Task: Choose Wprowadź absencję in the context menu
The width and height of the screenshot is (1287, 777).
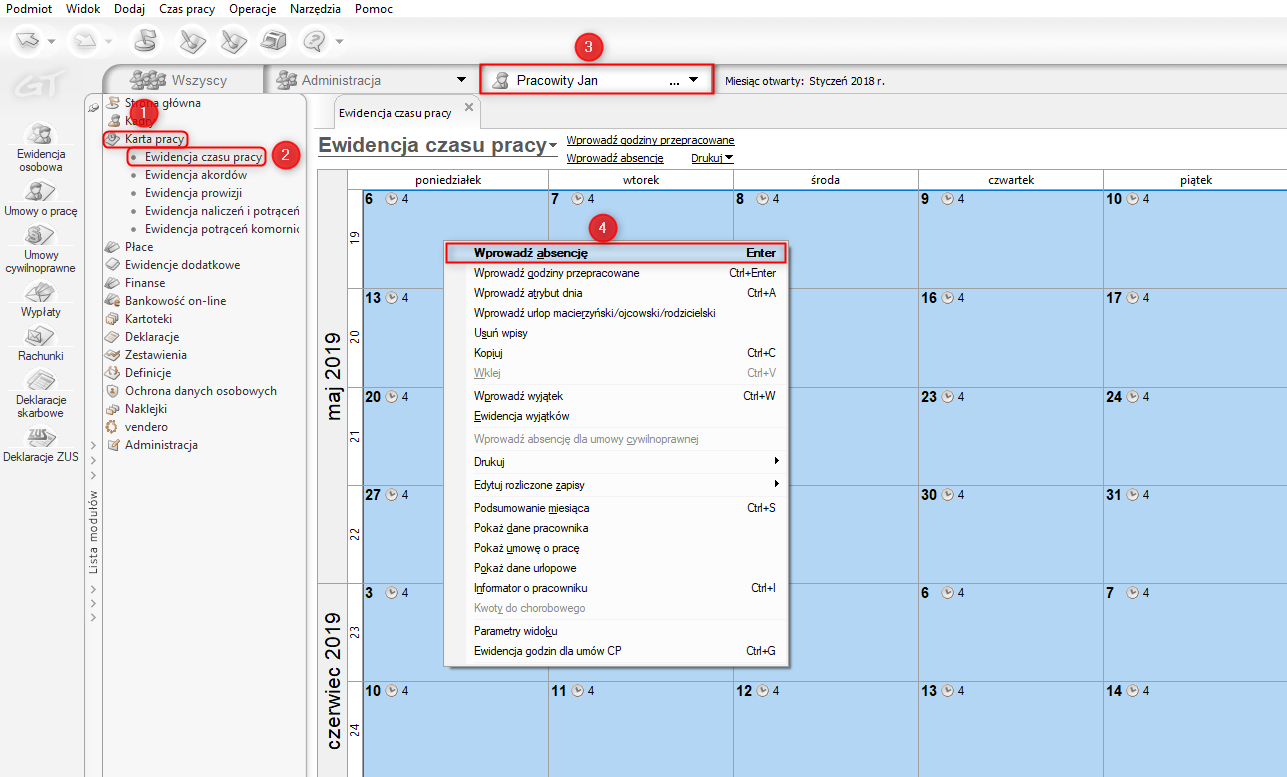Action: (616, 253)
